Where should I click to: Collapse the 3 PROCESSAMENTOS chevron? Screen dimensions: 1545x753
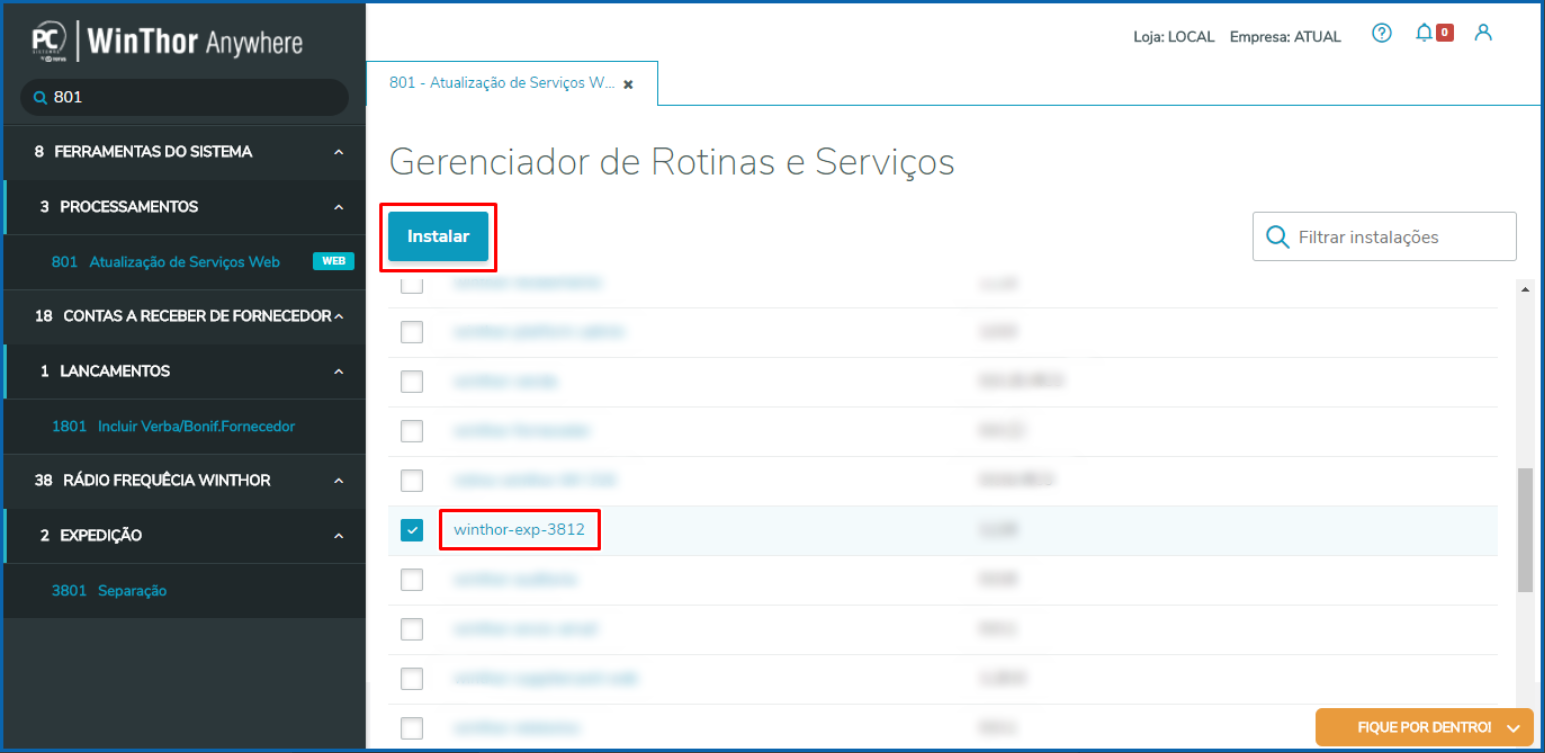point(338,207)
